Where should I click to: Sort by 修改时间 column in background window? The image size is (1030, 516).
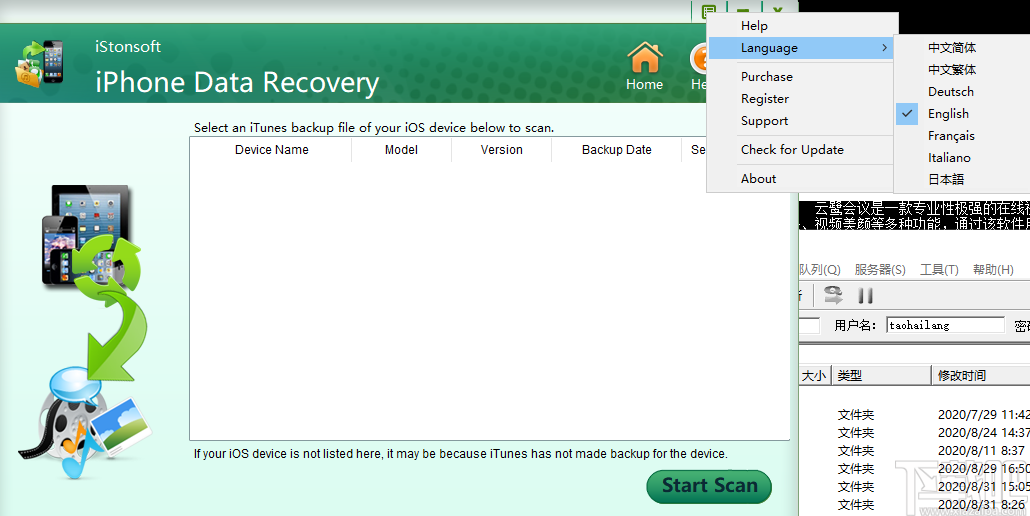[980, 376]
